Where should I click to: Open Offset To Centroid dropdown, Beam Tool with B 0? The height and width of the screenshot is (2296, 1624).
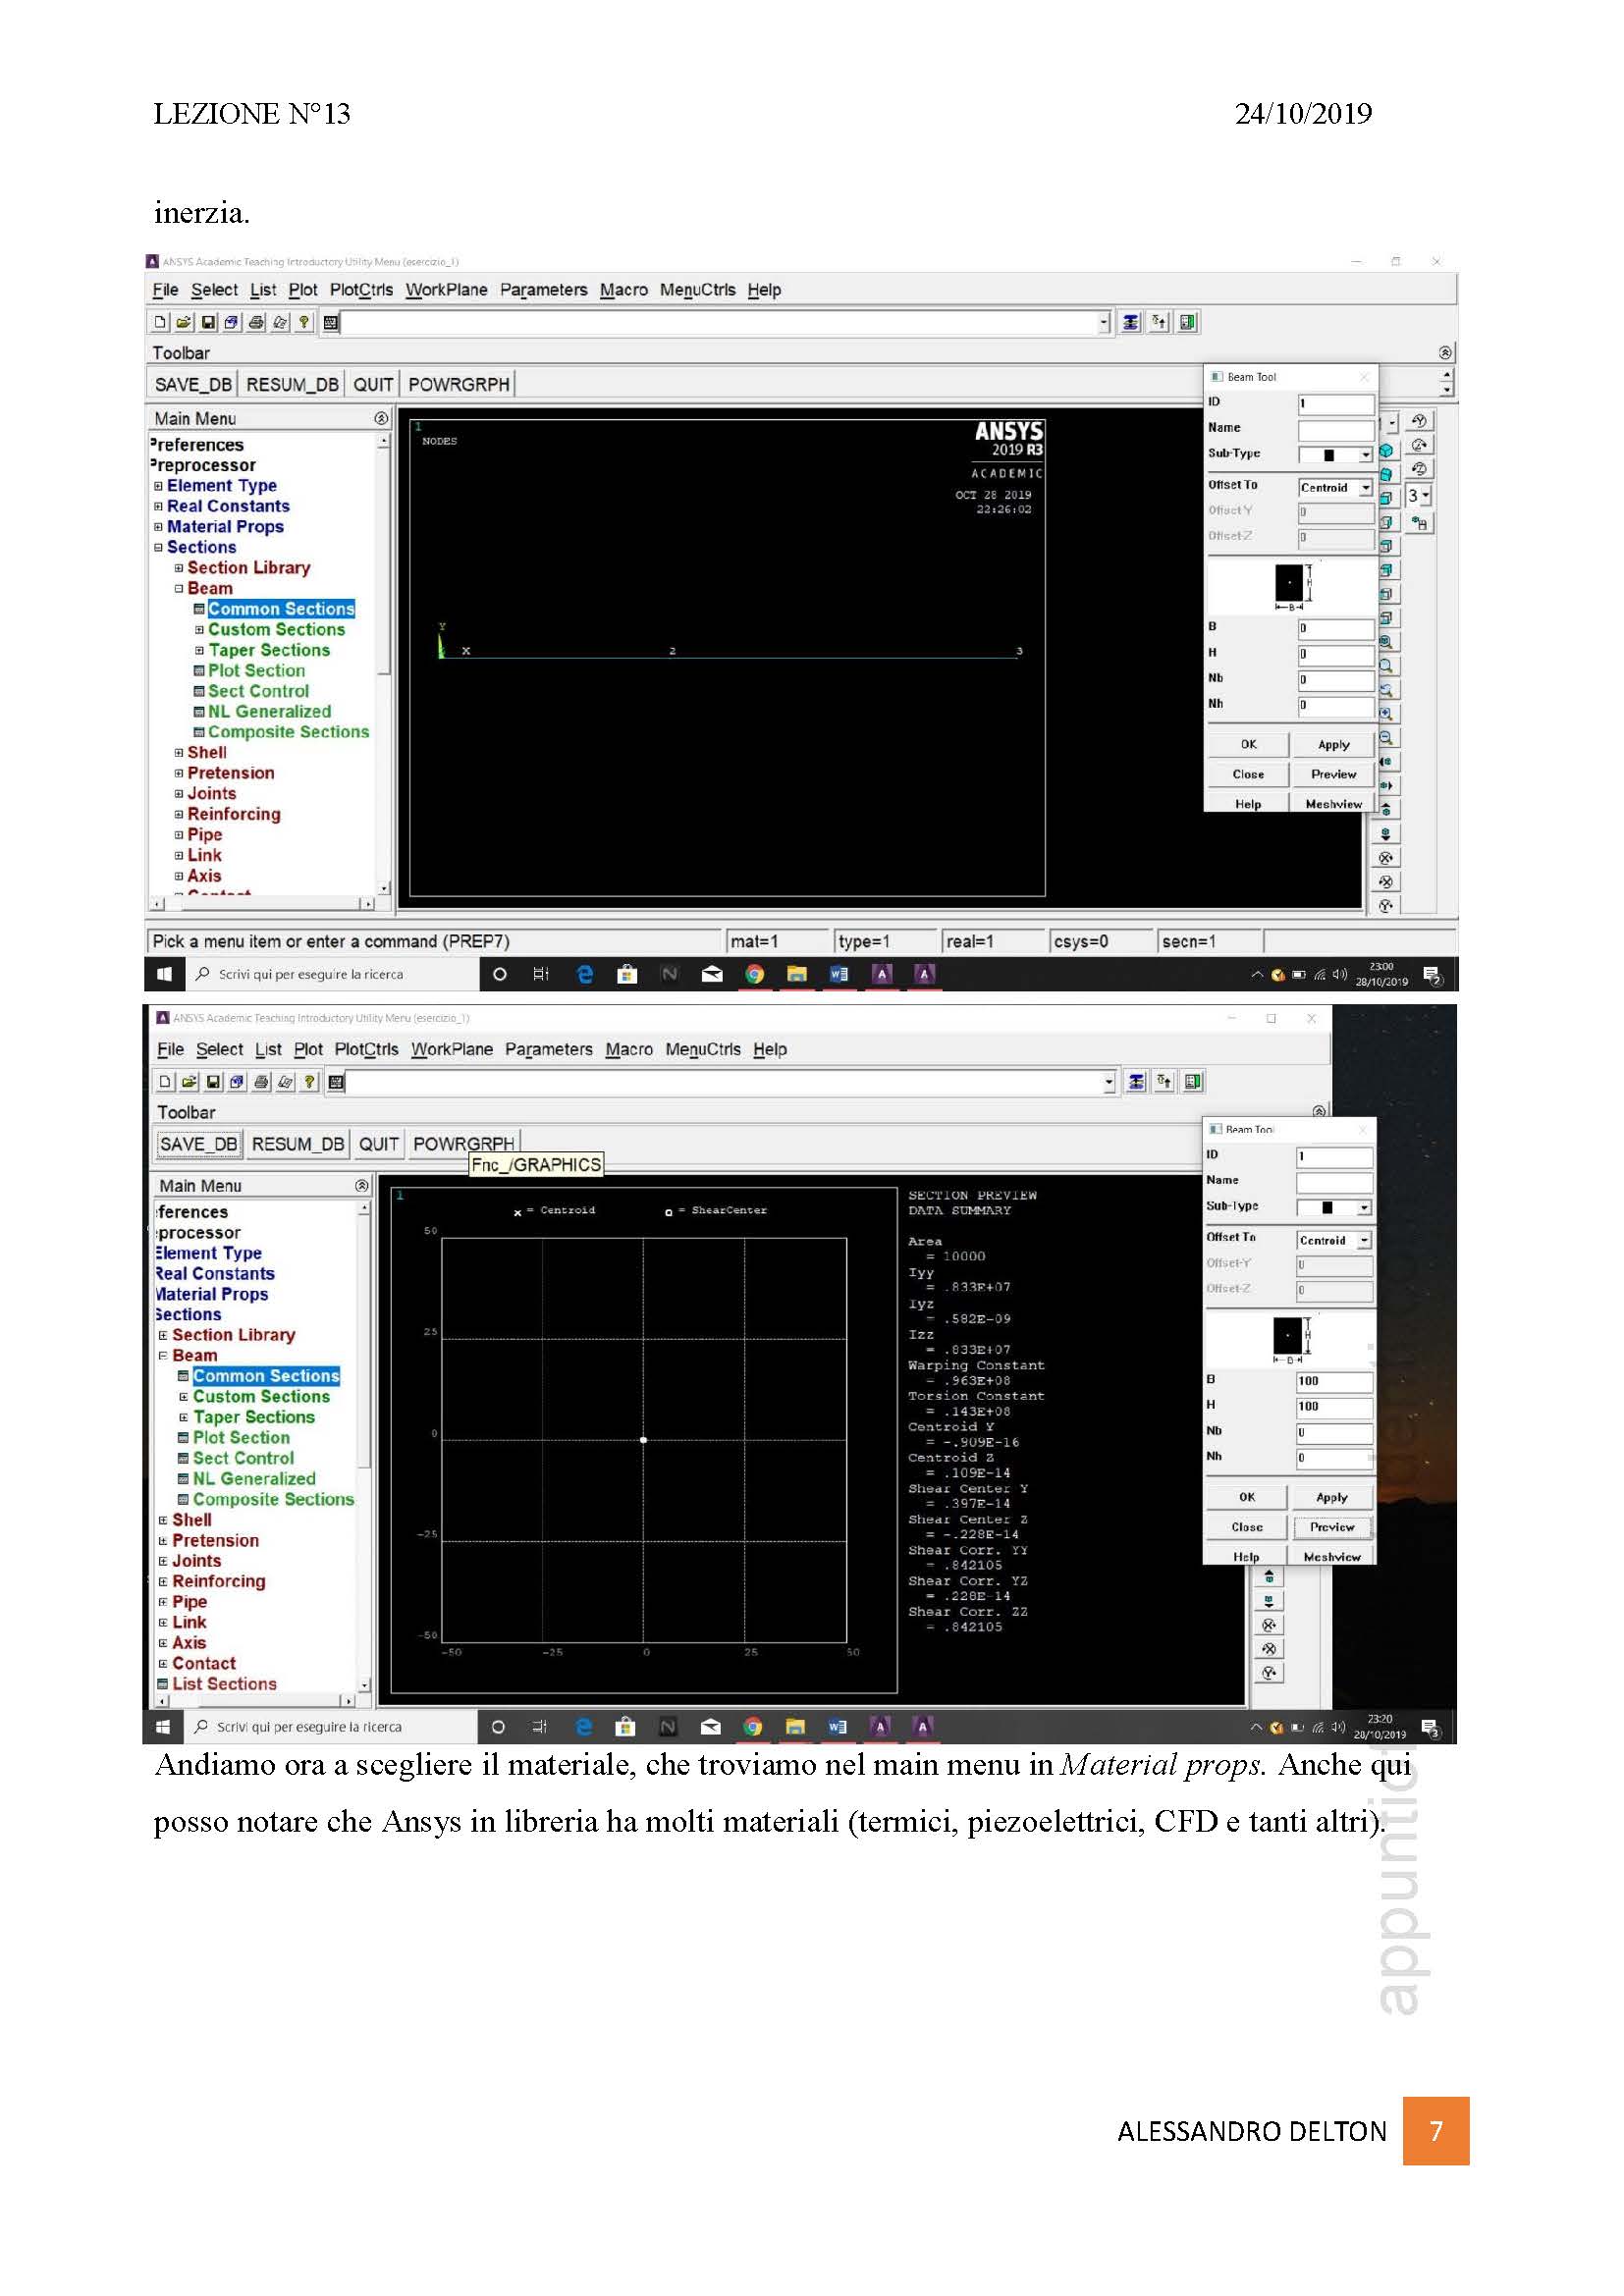click(1336, 488)
